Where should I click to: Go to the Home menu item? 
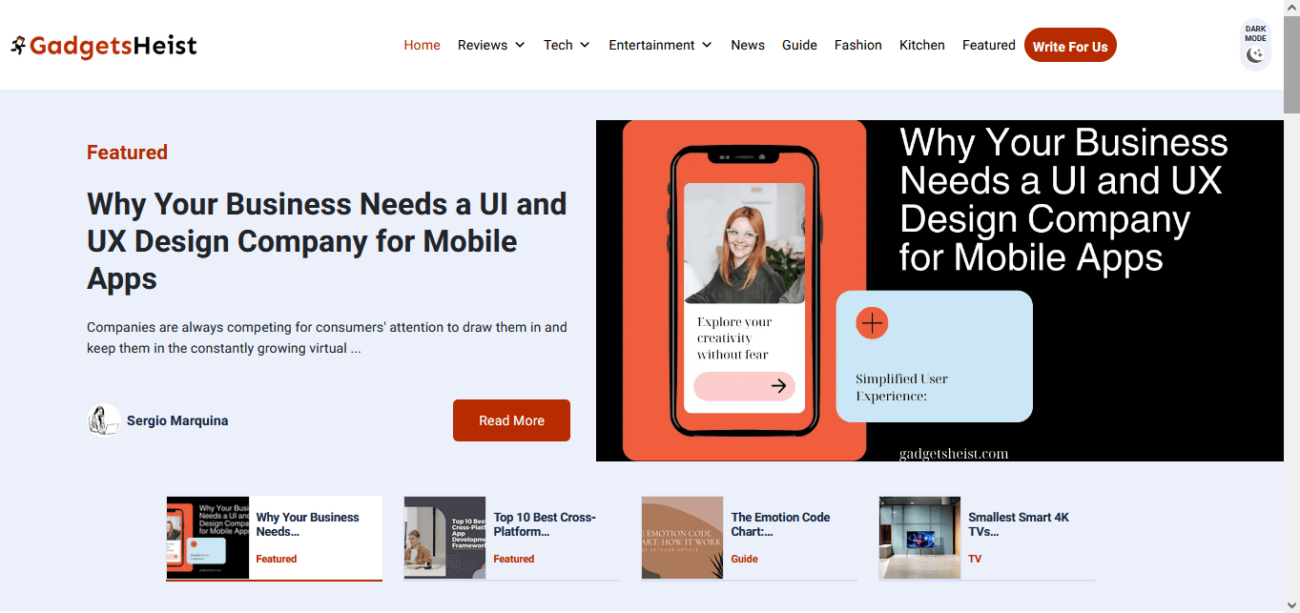(x=422, y=45)
